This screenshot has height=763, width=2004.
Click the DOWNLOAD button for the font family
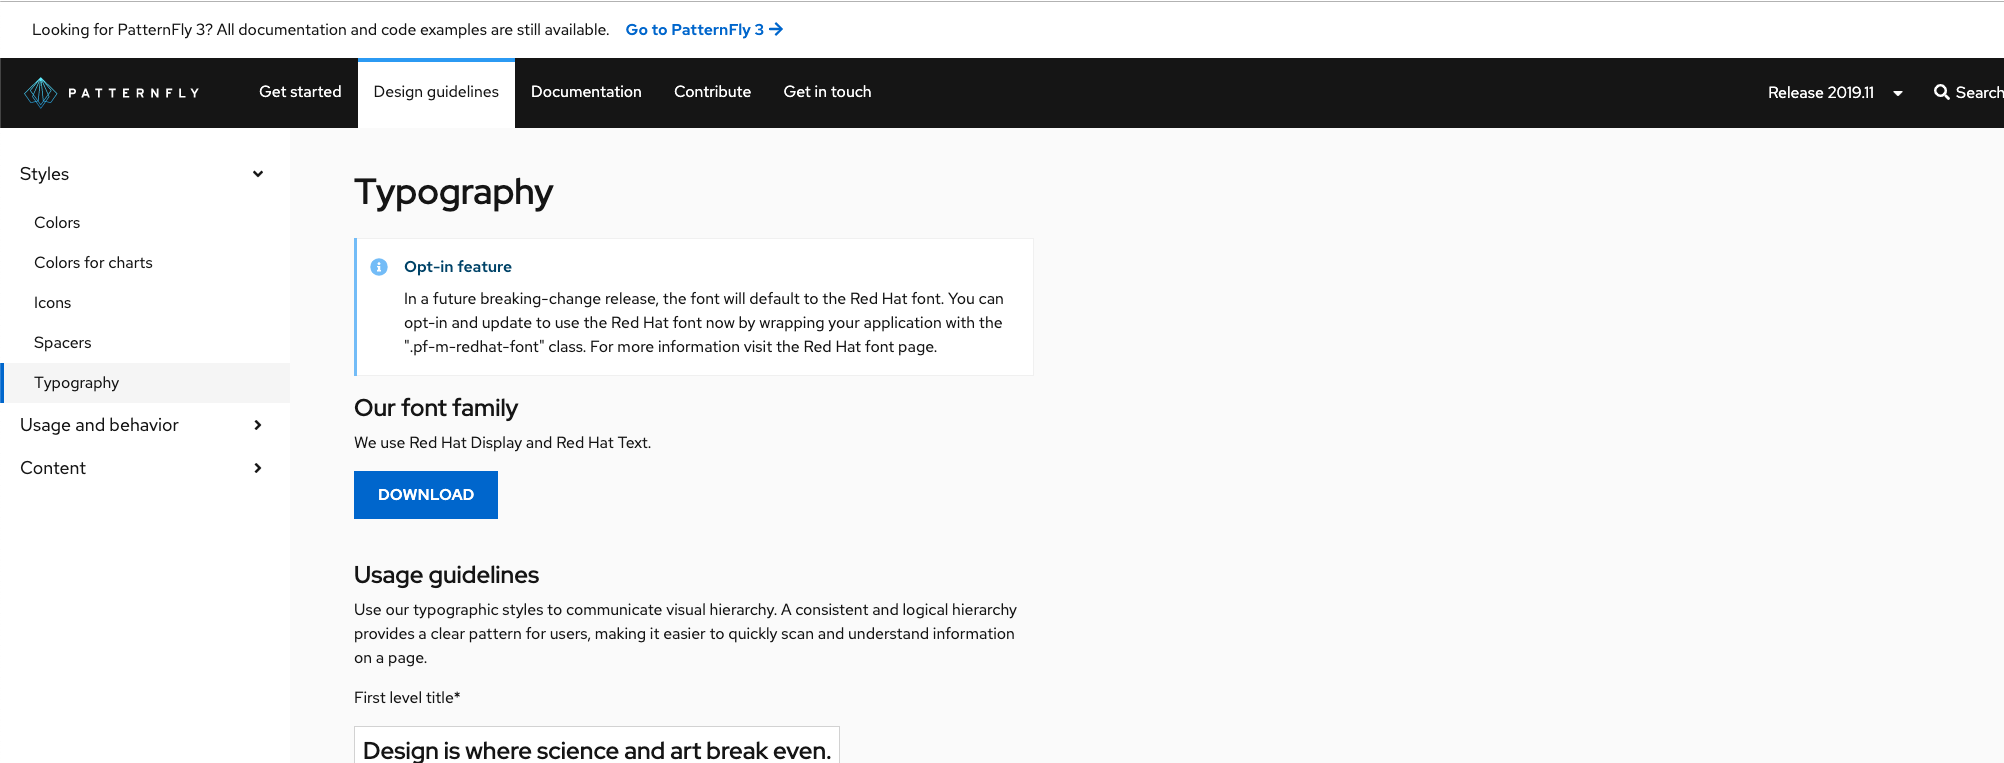tap(425, 494)
